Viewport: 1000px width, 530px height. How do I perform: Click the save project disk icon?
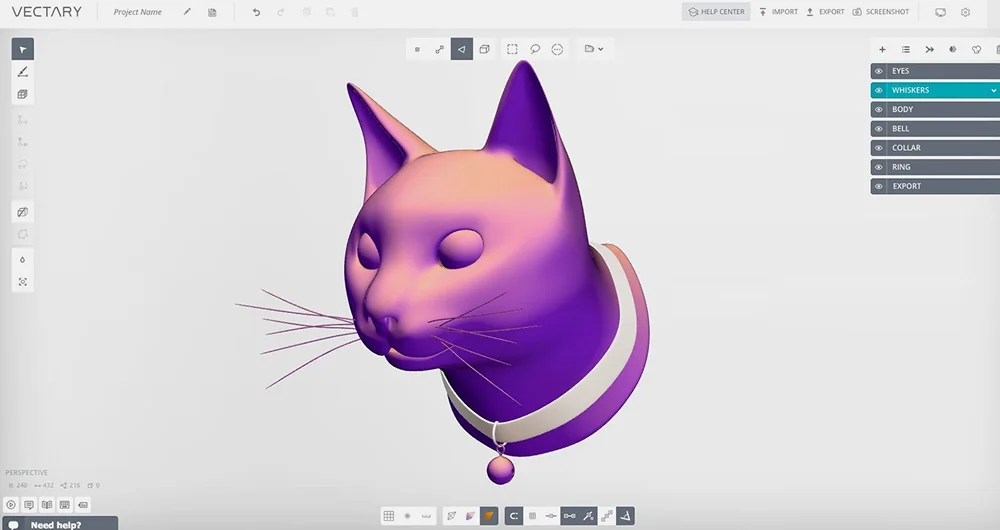(212, 12)
